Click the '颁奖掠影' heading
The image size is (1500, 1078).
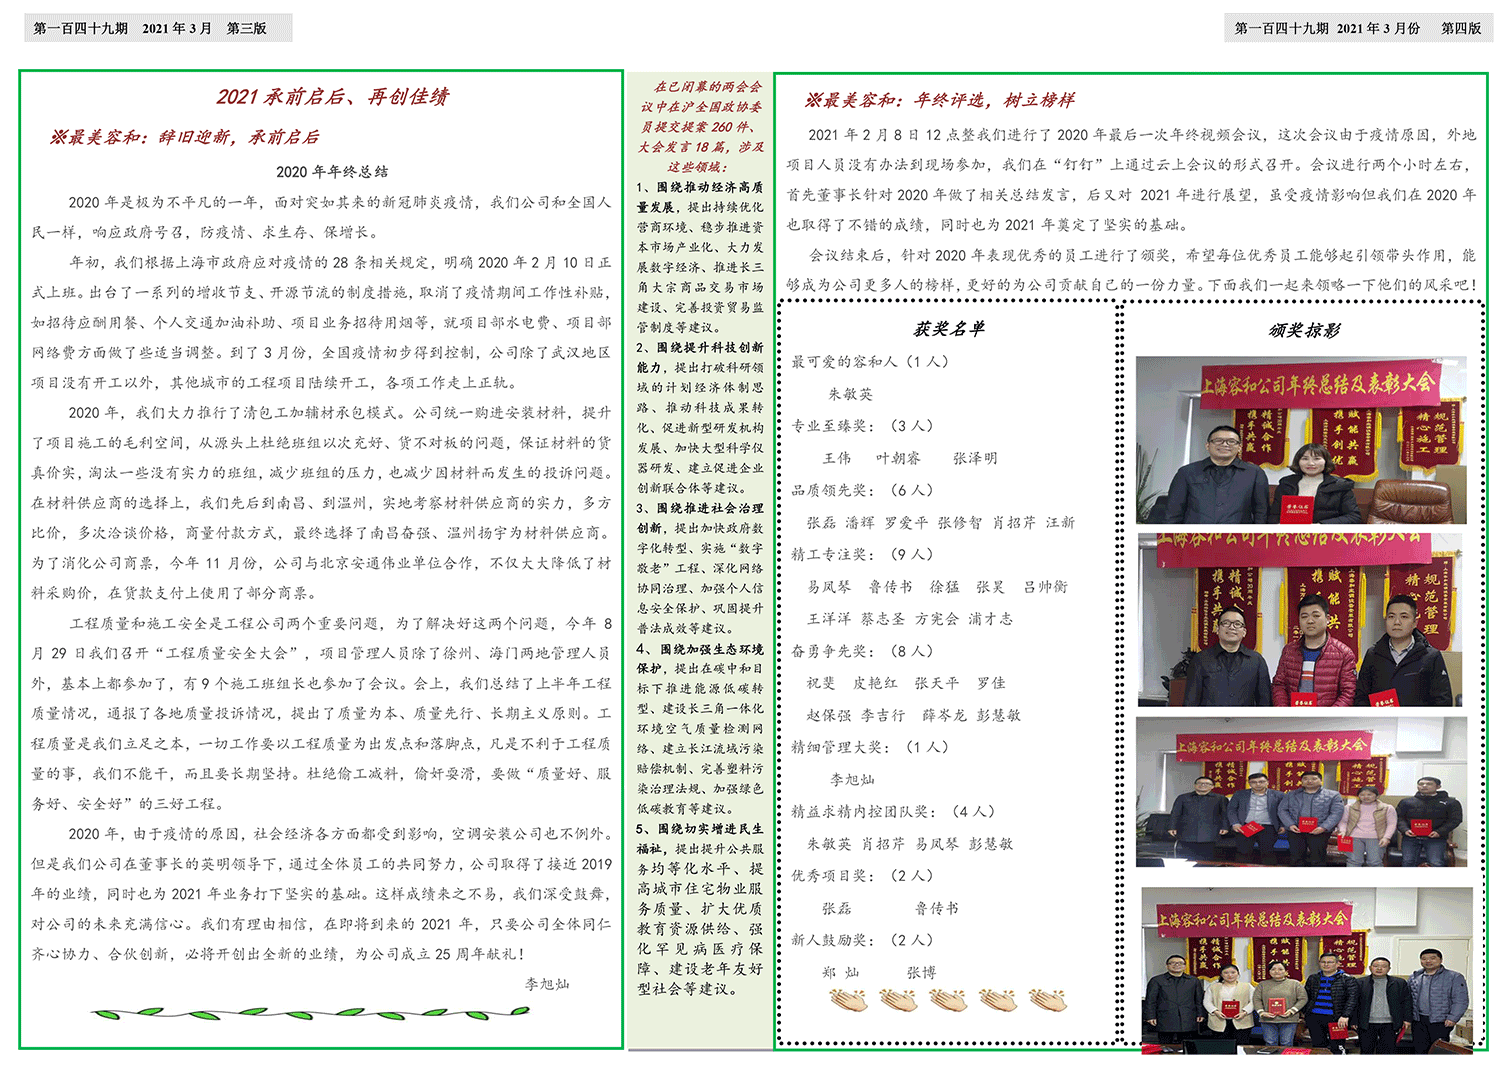pyautogui.click(x=1304, y=330)
